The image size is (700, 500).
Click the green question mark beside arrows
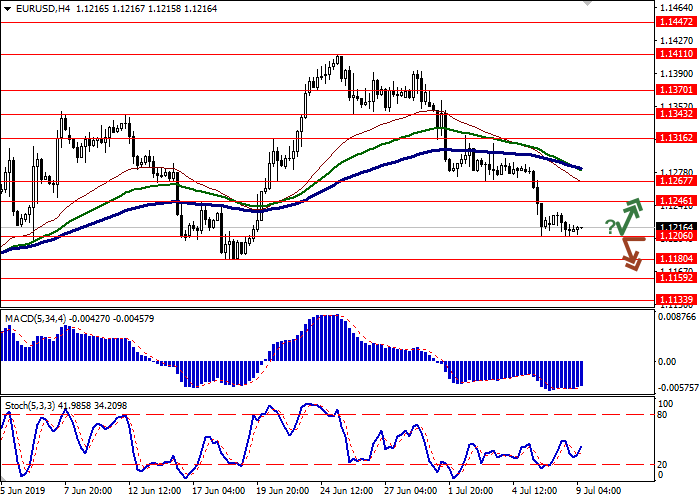(610, 227)
